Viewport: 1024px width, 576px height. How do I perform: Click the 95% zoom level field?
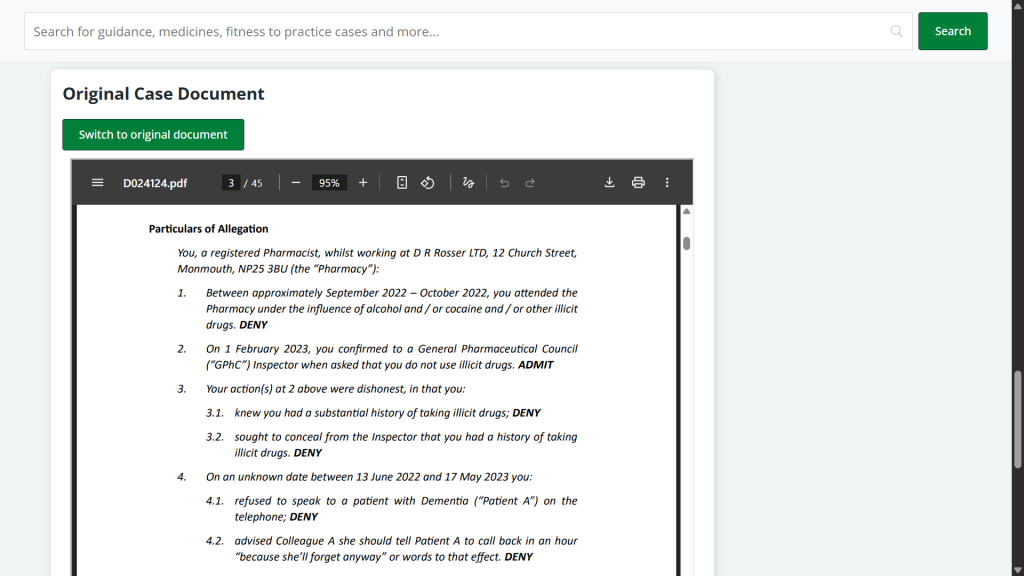click(329, 183)
